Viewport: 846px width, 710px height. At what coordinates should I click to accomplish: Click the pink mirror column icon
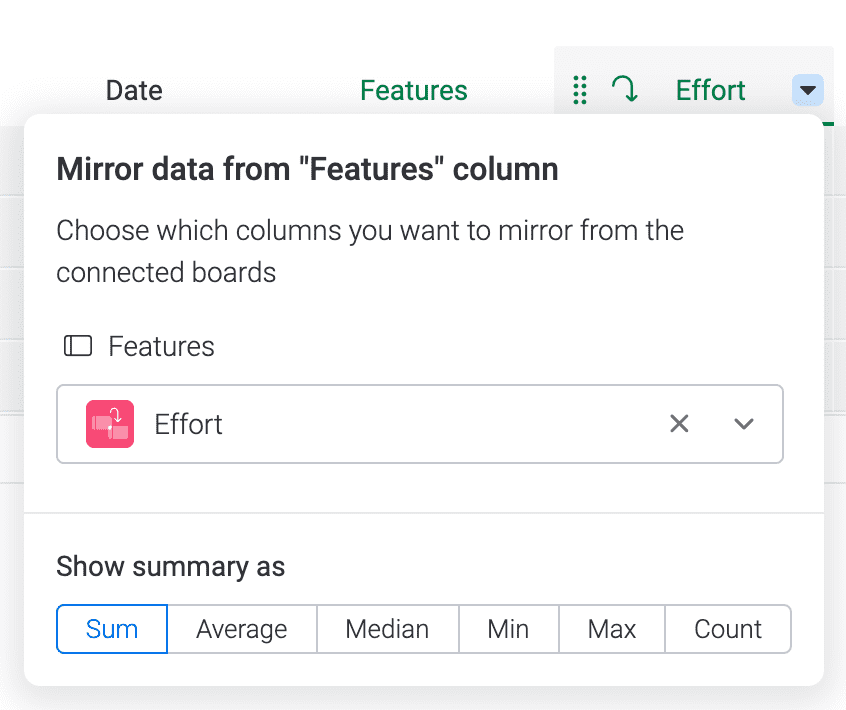pyautogui.click(x=110, y=424)
